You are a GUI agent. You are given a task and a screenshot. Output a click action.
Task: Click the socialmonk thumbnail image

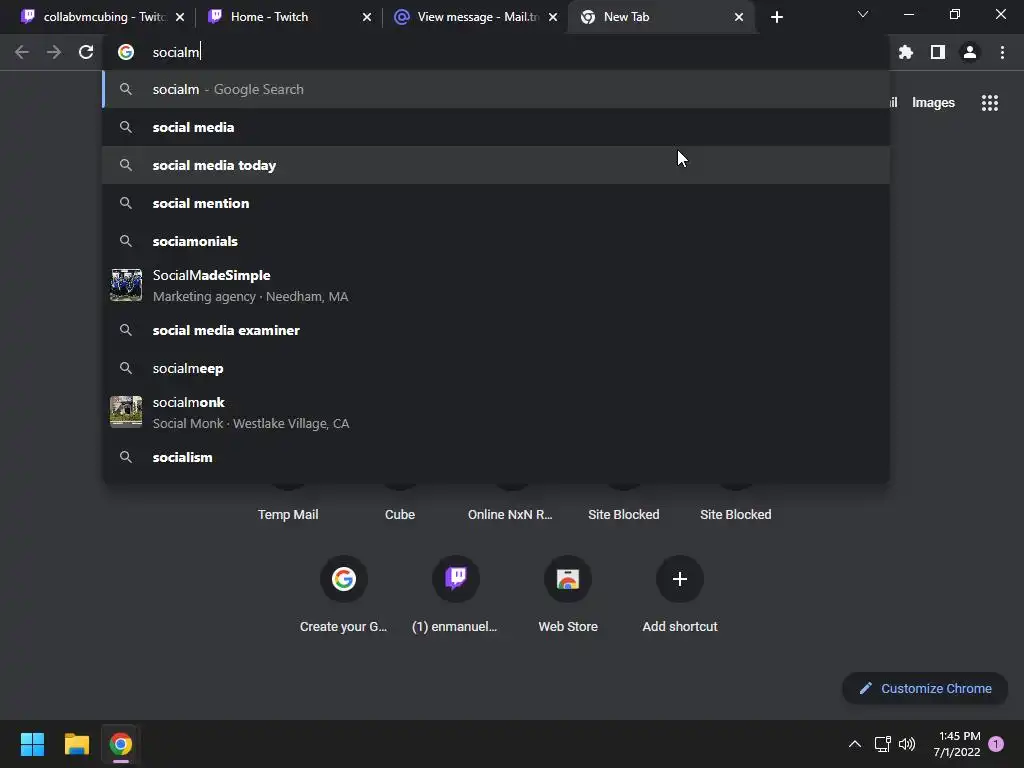(x=126, y=412)
